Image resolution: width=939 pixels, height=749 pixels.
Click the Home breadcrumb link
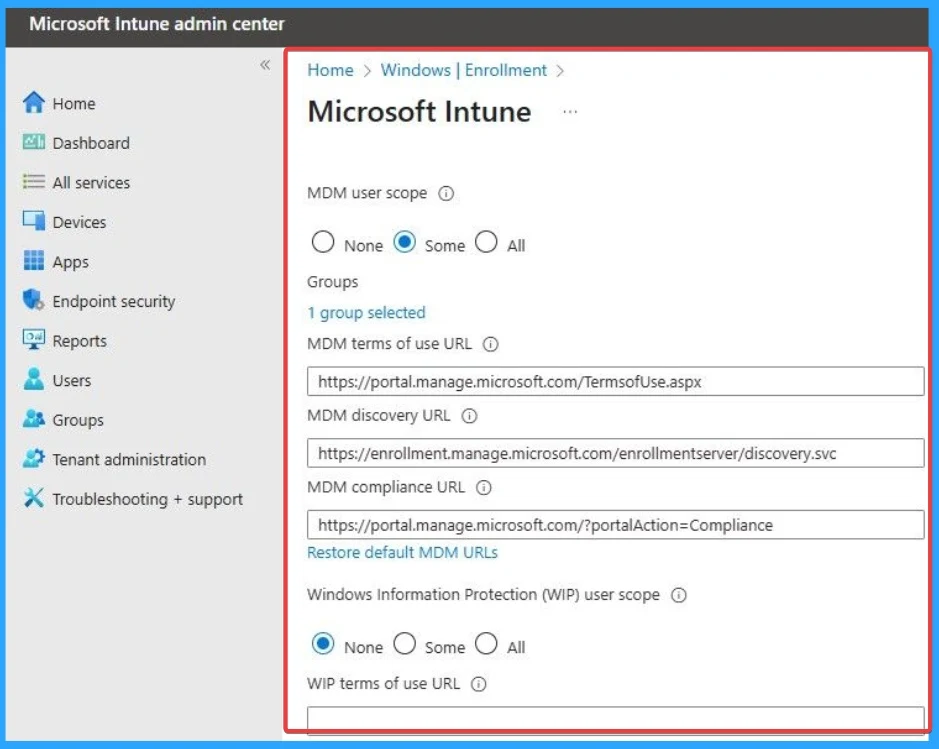coord(330,70)
